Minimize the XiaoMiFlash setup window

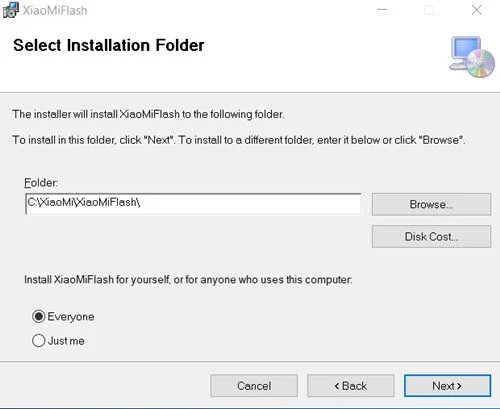pos(382,10)
